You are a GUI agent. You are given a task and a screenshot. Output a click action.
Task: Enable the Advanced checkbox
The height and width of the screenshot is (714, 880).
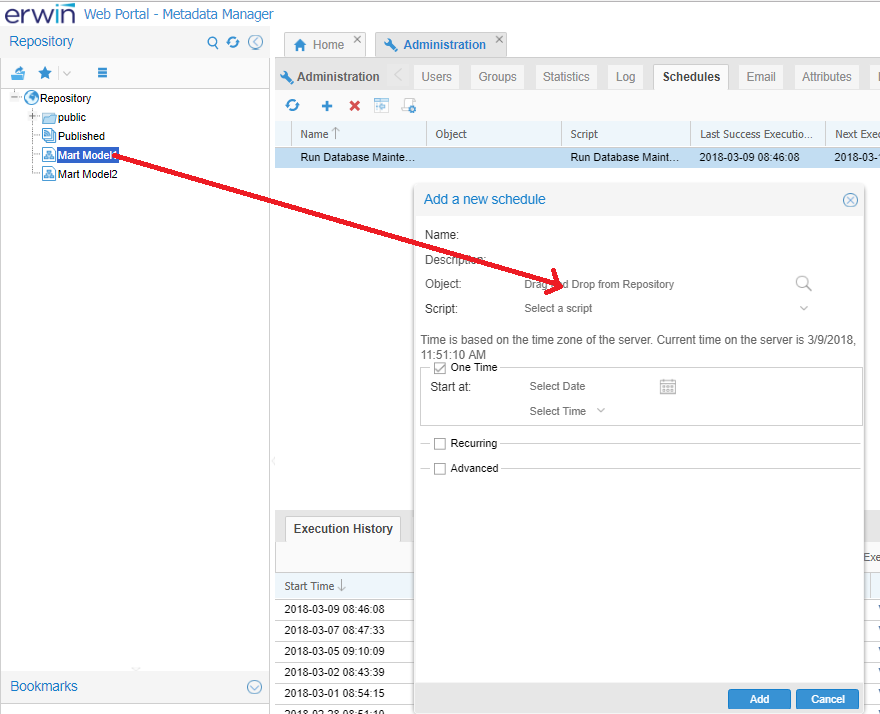440,469
